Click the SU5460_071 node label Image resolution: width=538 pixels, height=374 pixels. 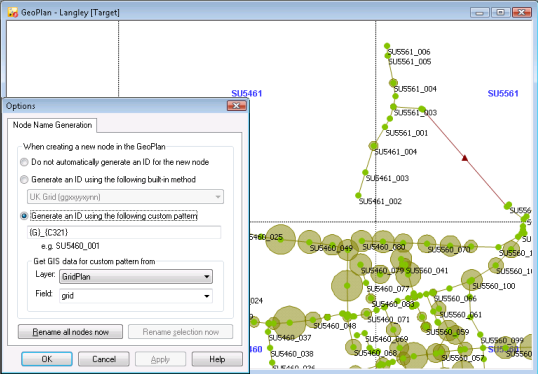pos(388,319)
